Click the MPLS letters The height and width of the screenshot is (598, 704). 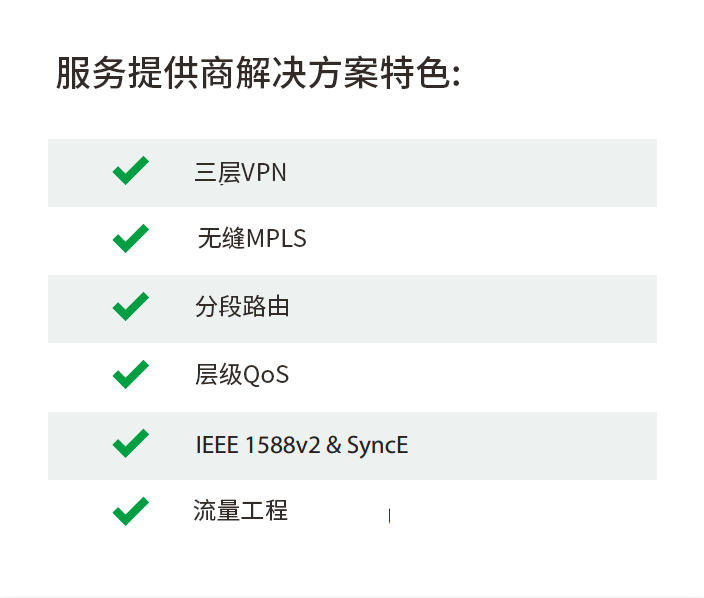[x=276, y=238]
